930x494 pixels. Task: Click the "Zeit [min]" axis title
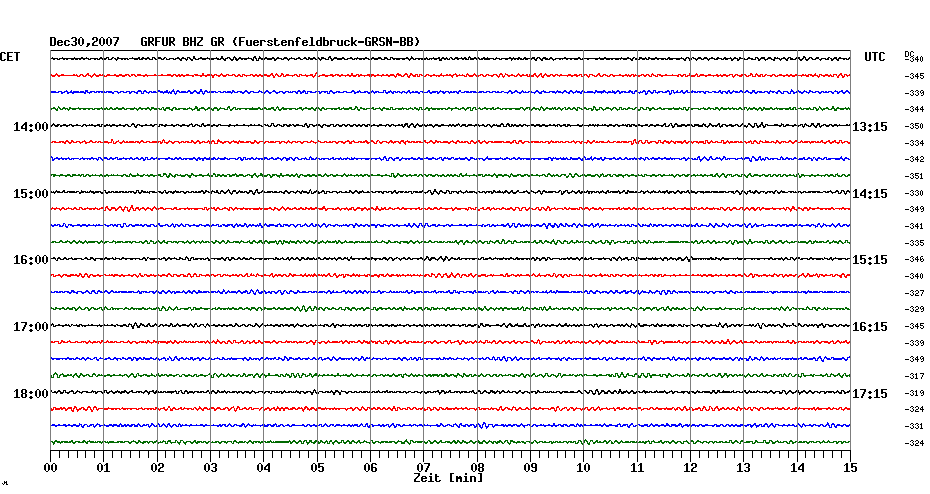click(x=448, y=478)
